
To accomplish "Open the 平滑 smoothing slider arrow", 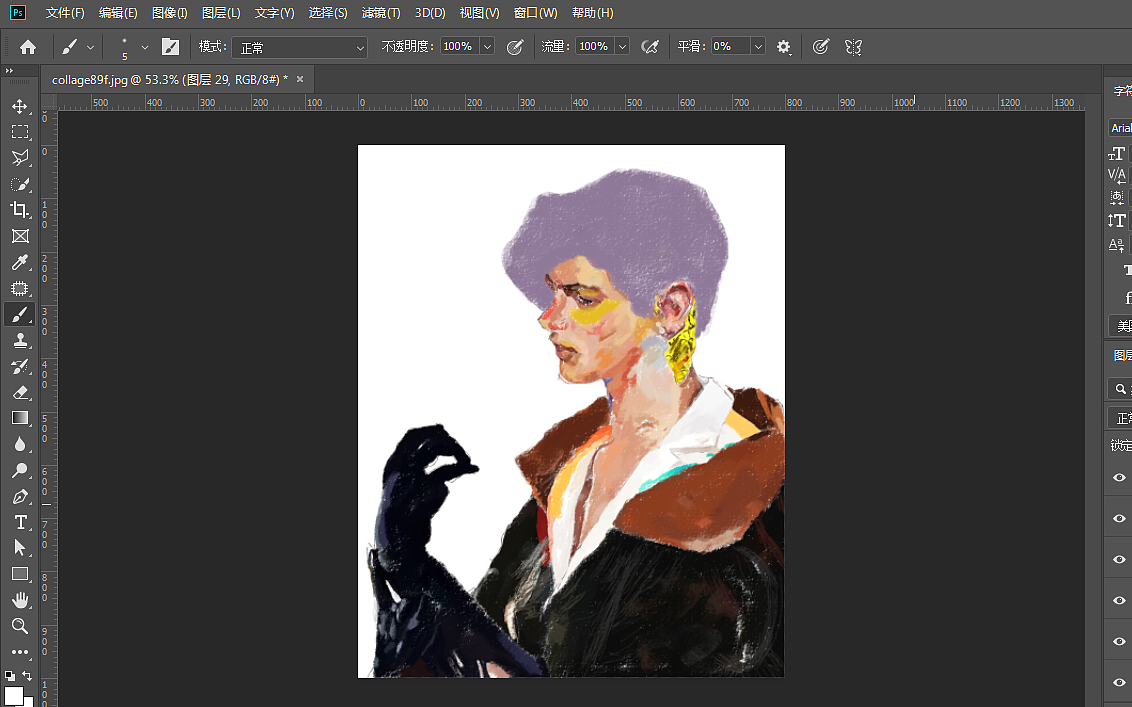I will click(x=758, y=46).
